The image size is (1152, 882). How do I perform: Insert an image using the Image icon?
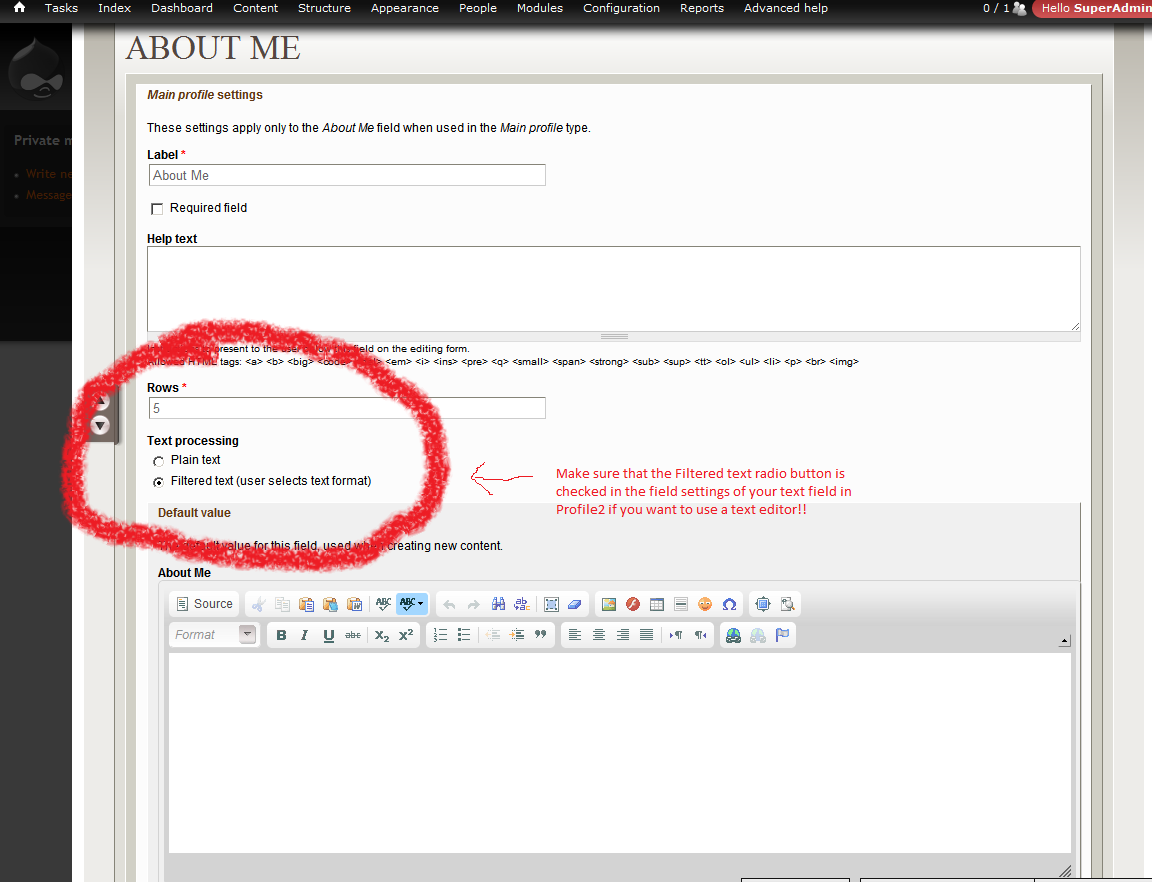[x=608, y=604]
